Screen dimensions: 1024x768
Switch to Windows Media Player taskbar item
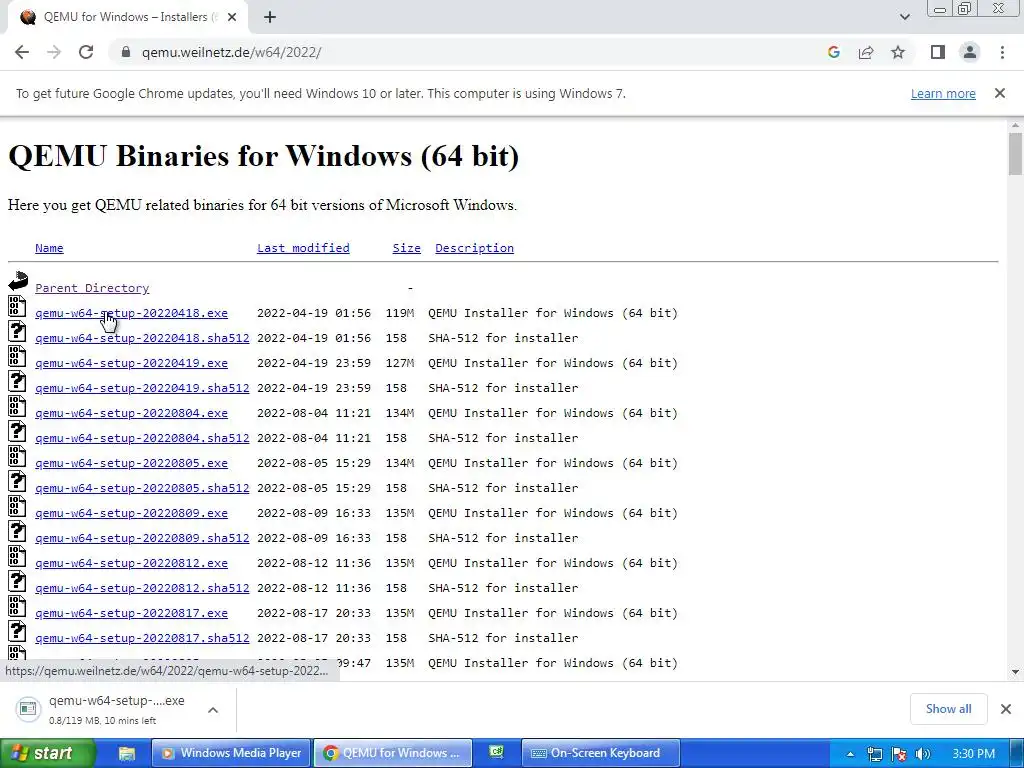click(232, 753)
